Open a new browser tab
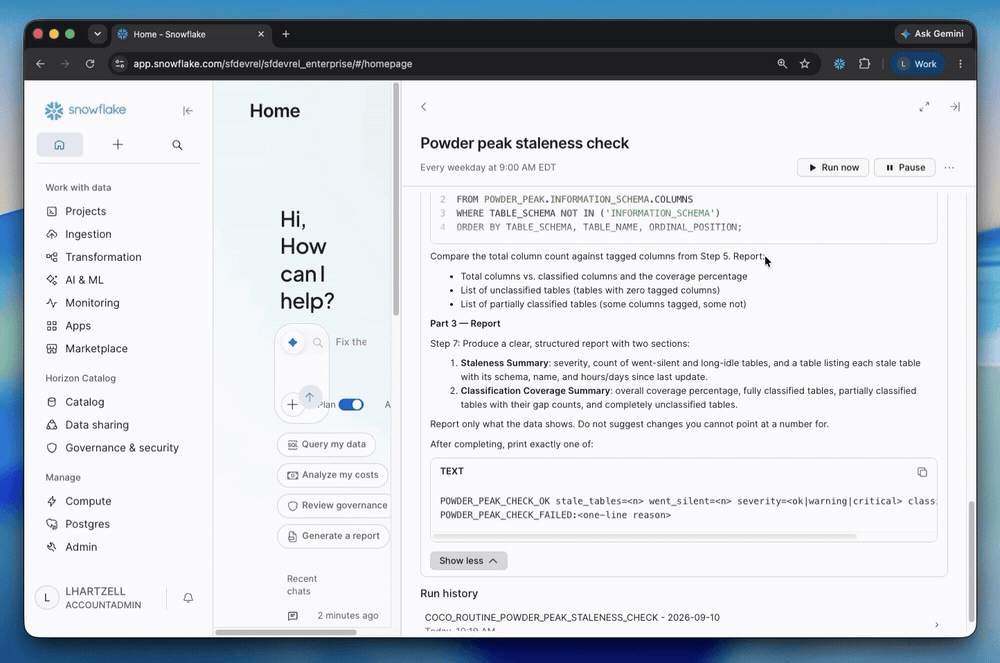Screen dimensions: 1000x663 (x=286, y=34)
